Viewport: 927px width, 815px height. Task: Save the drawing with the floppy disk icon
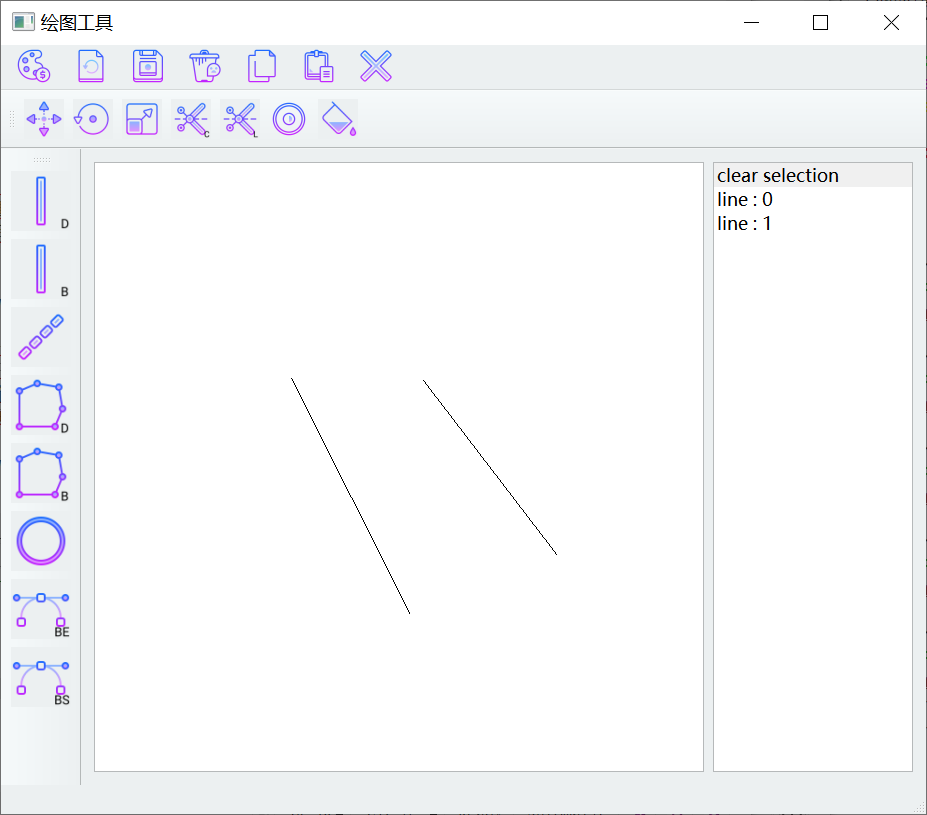148,66
